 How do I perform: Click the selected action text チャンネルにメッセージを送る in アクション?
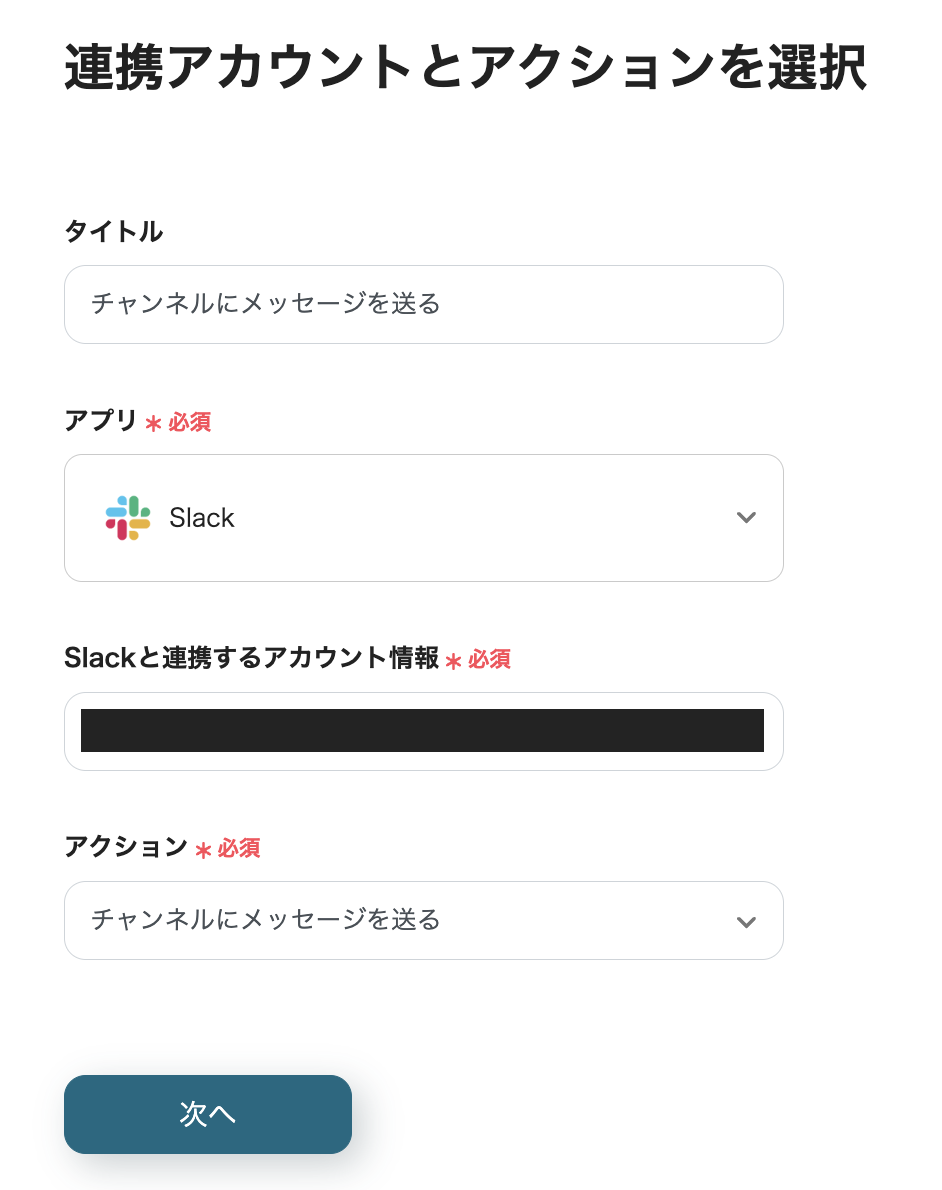pyautogui.click(x=266, y=920)
